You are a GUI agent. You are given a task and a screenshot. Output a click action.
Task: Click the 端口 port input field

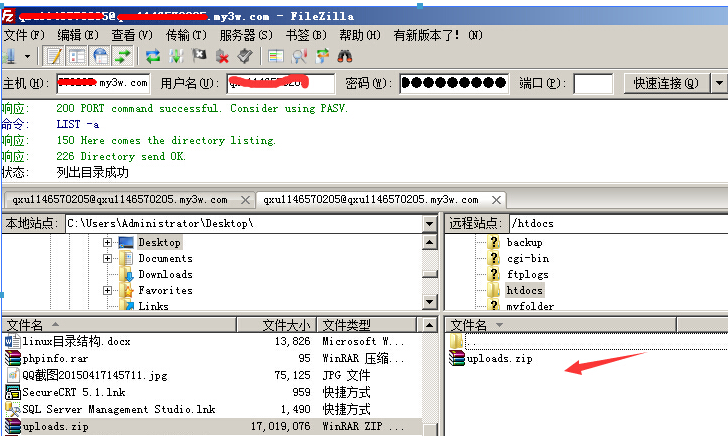(593, 83)
